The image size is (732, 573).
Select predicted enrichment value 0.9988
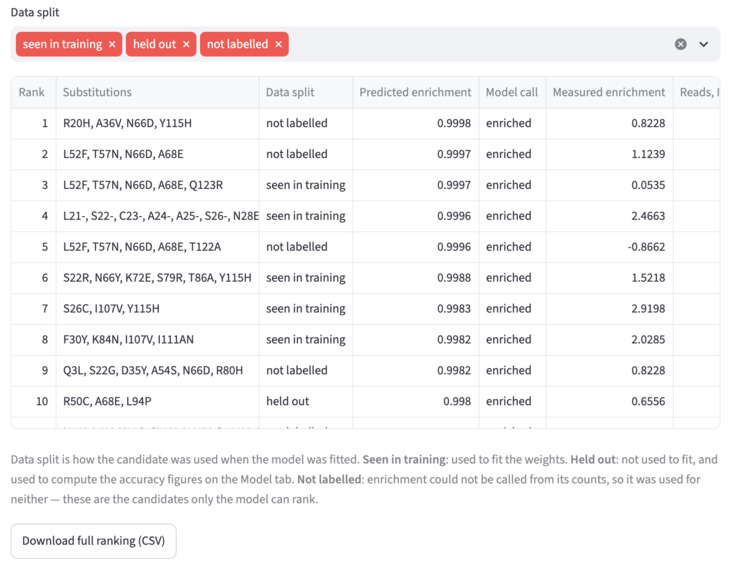point(415,277)
